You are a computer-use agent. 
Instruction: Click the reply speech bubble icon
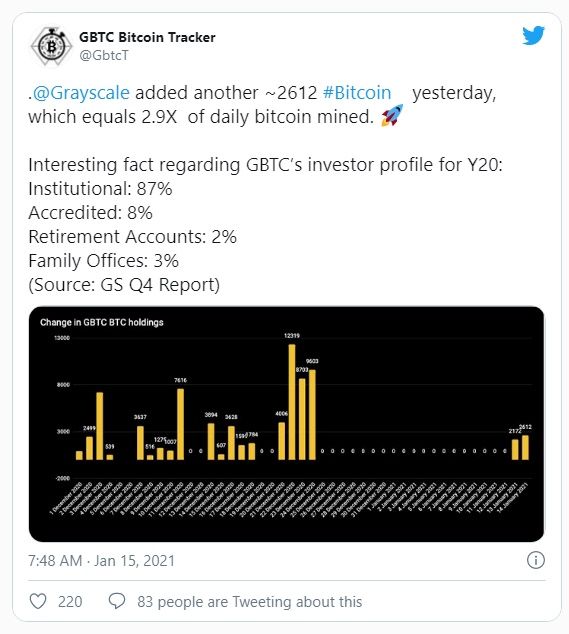pyautogui.click(x=117, y=601)
